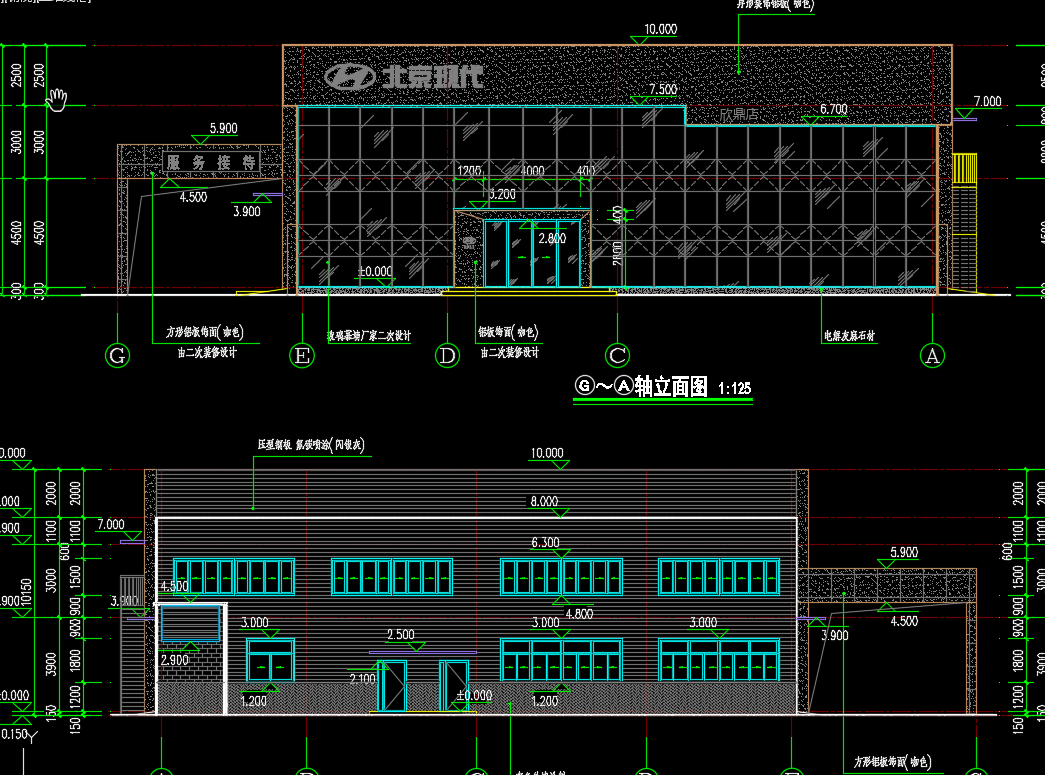Select the 铝板饰面(珍色) note near axis D
The width and height of the screenshot is (1045, 775).
508,332
